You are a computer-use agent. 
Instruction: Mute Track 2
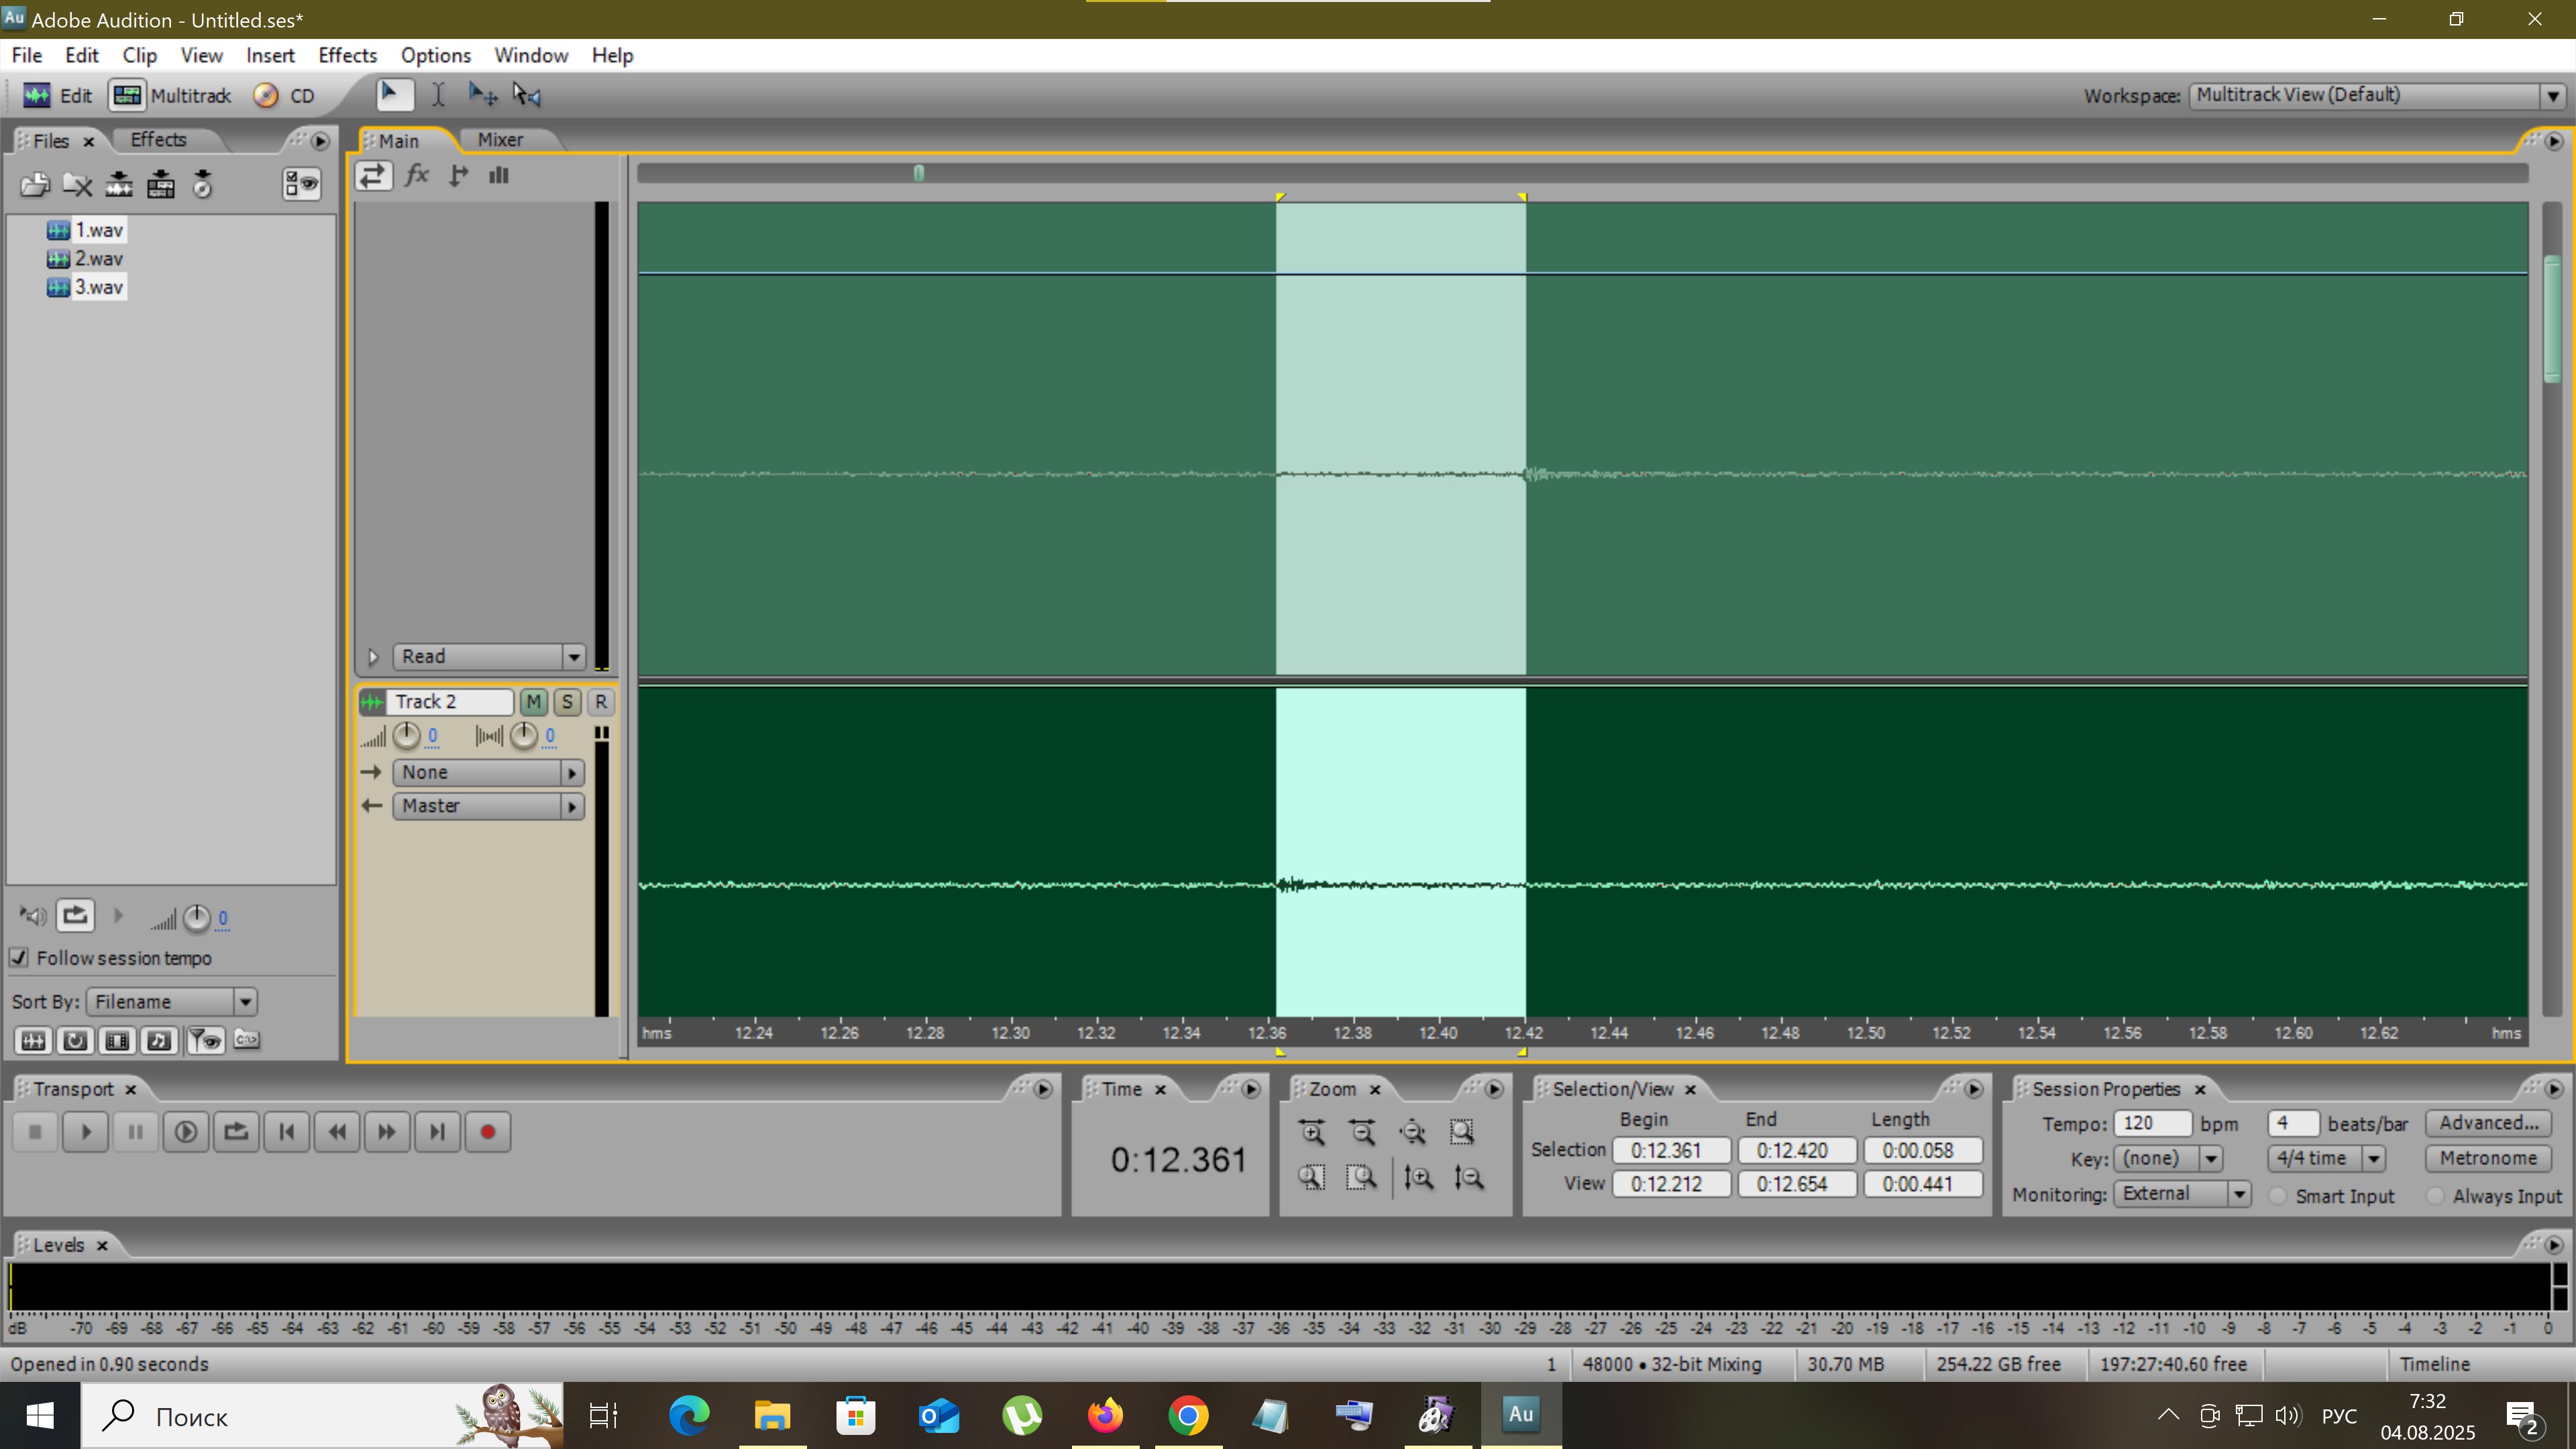[533, 702]
